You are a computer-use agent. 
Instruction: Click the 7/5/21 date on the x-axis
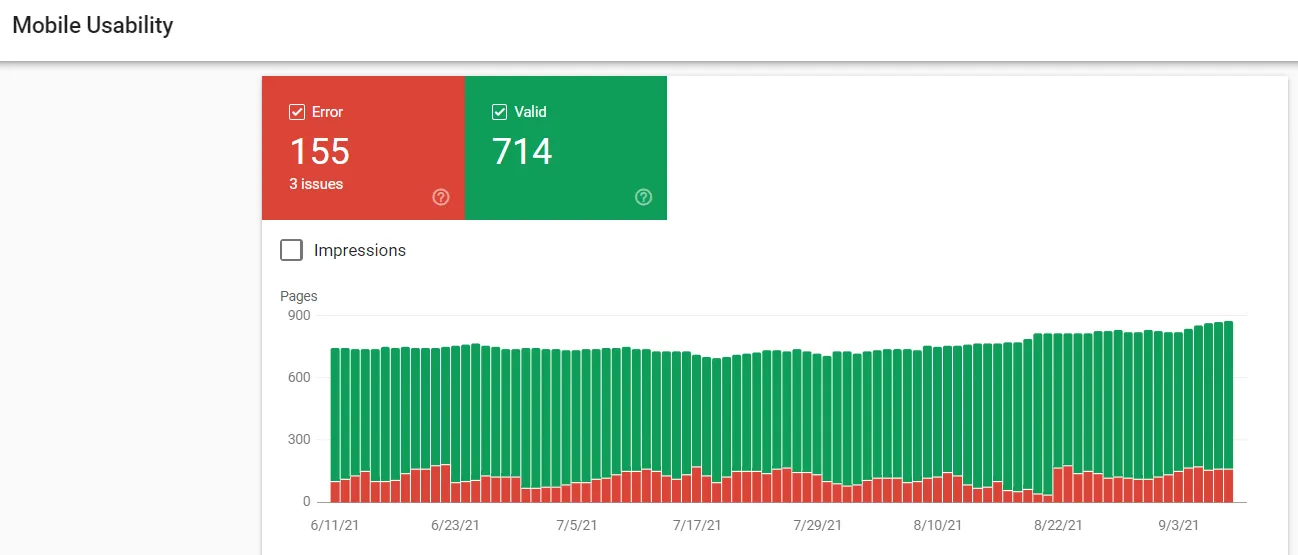pyautogui.click(x=576, y=525)
